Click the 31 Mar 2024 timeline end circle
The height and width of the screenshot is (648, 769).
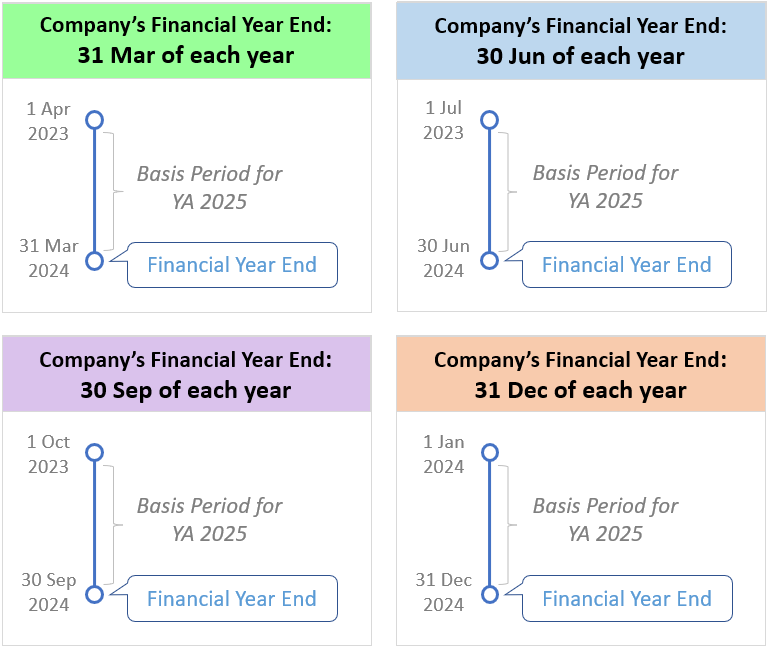[94, 261]
